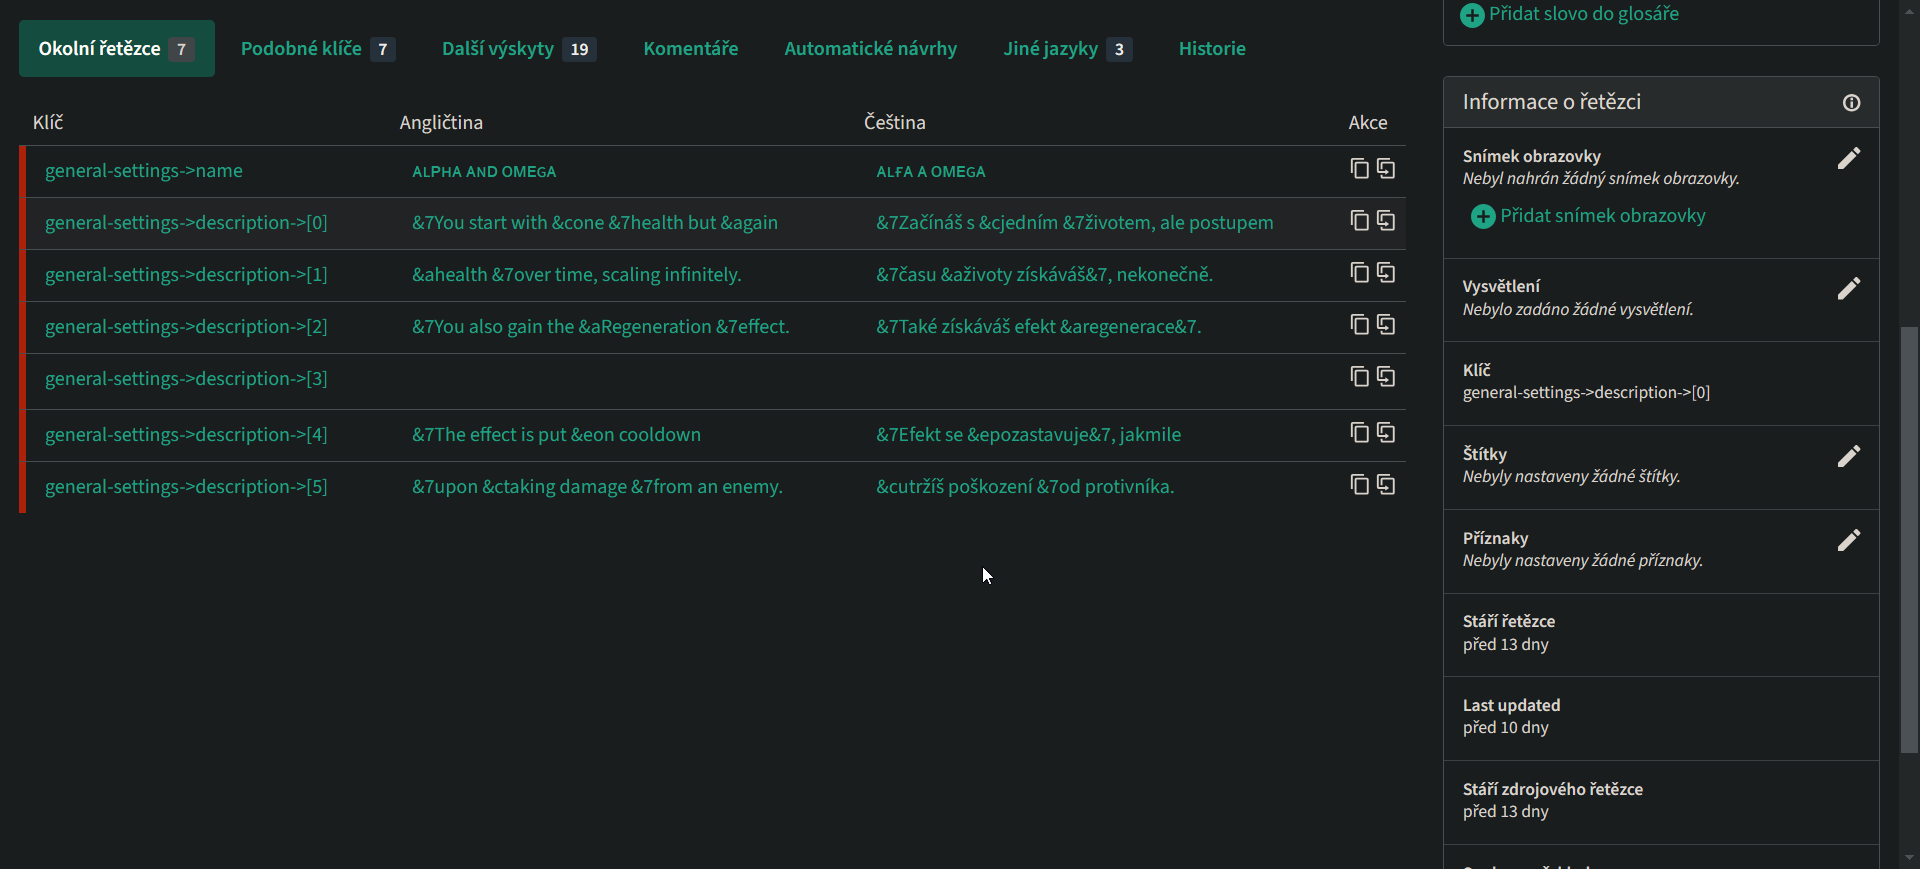This screenshot has height=869, width=1920.
Task: Clone icon in description->[3] row
Action: [1386, 376]
